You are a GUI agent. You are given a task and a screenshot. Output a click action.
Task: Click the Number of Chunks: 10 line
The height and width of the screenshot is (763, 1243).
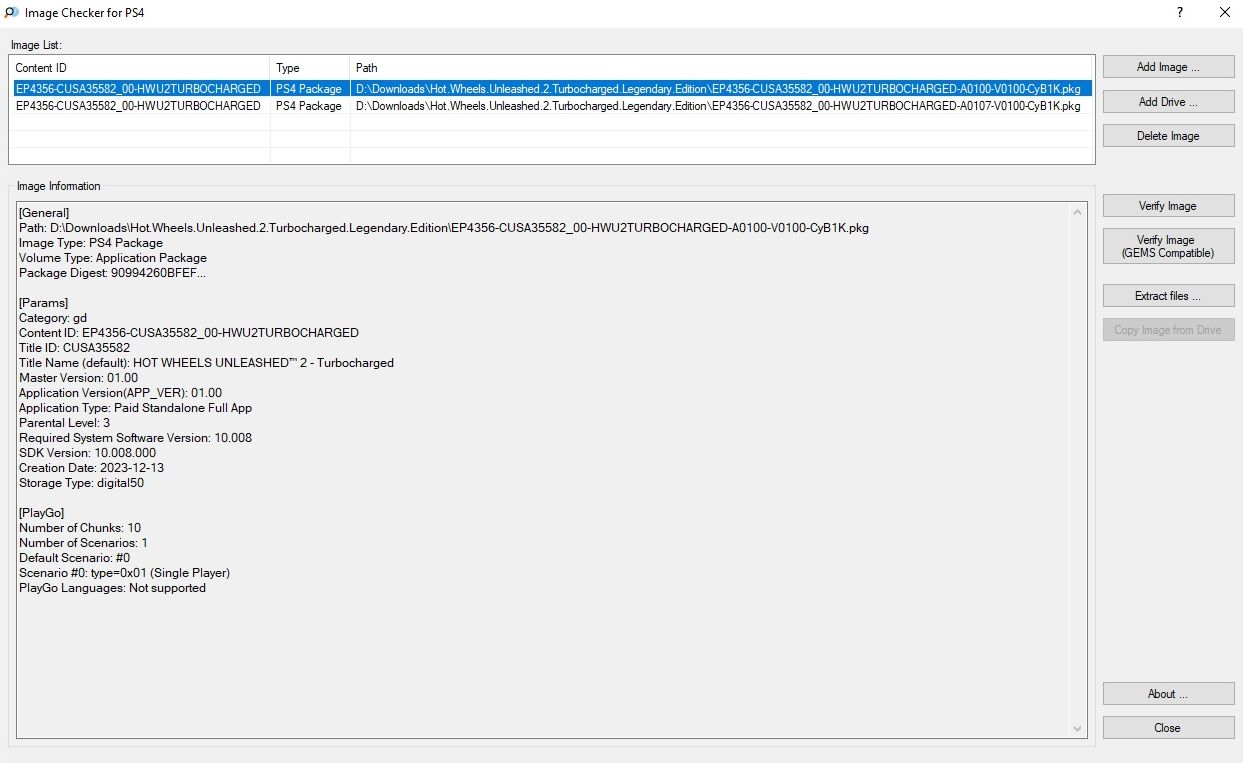[x=80, y=528]
